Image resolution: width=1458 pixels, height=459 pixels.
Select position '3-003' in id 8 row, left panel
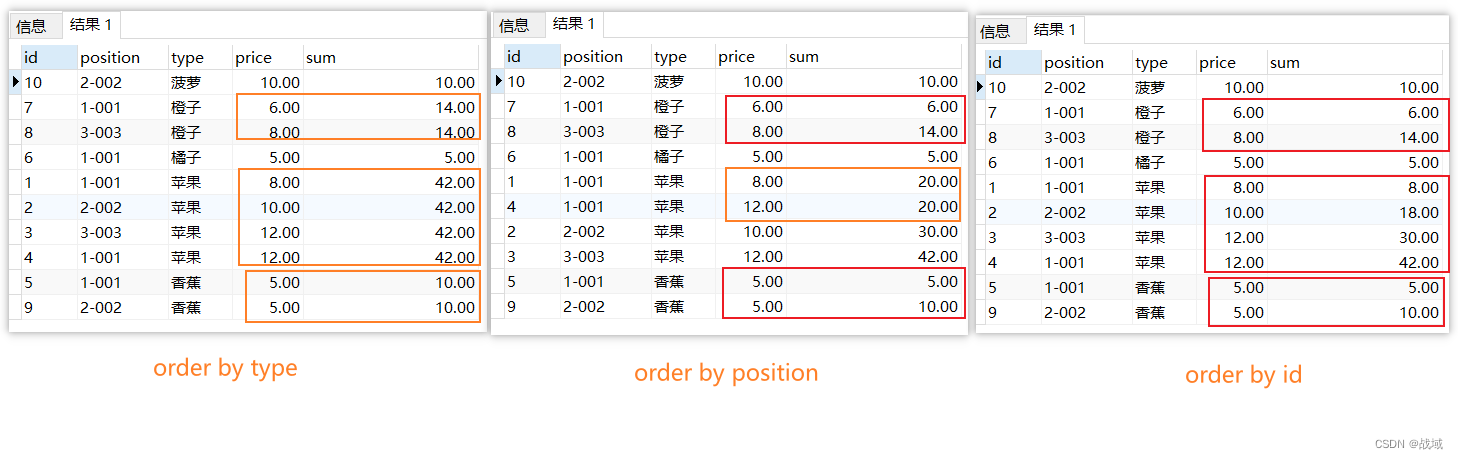click(122, 133)
